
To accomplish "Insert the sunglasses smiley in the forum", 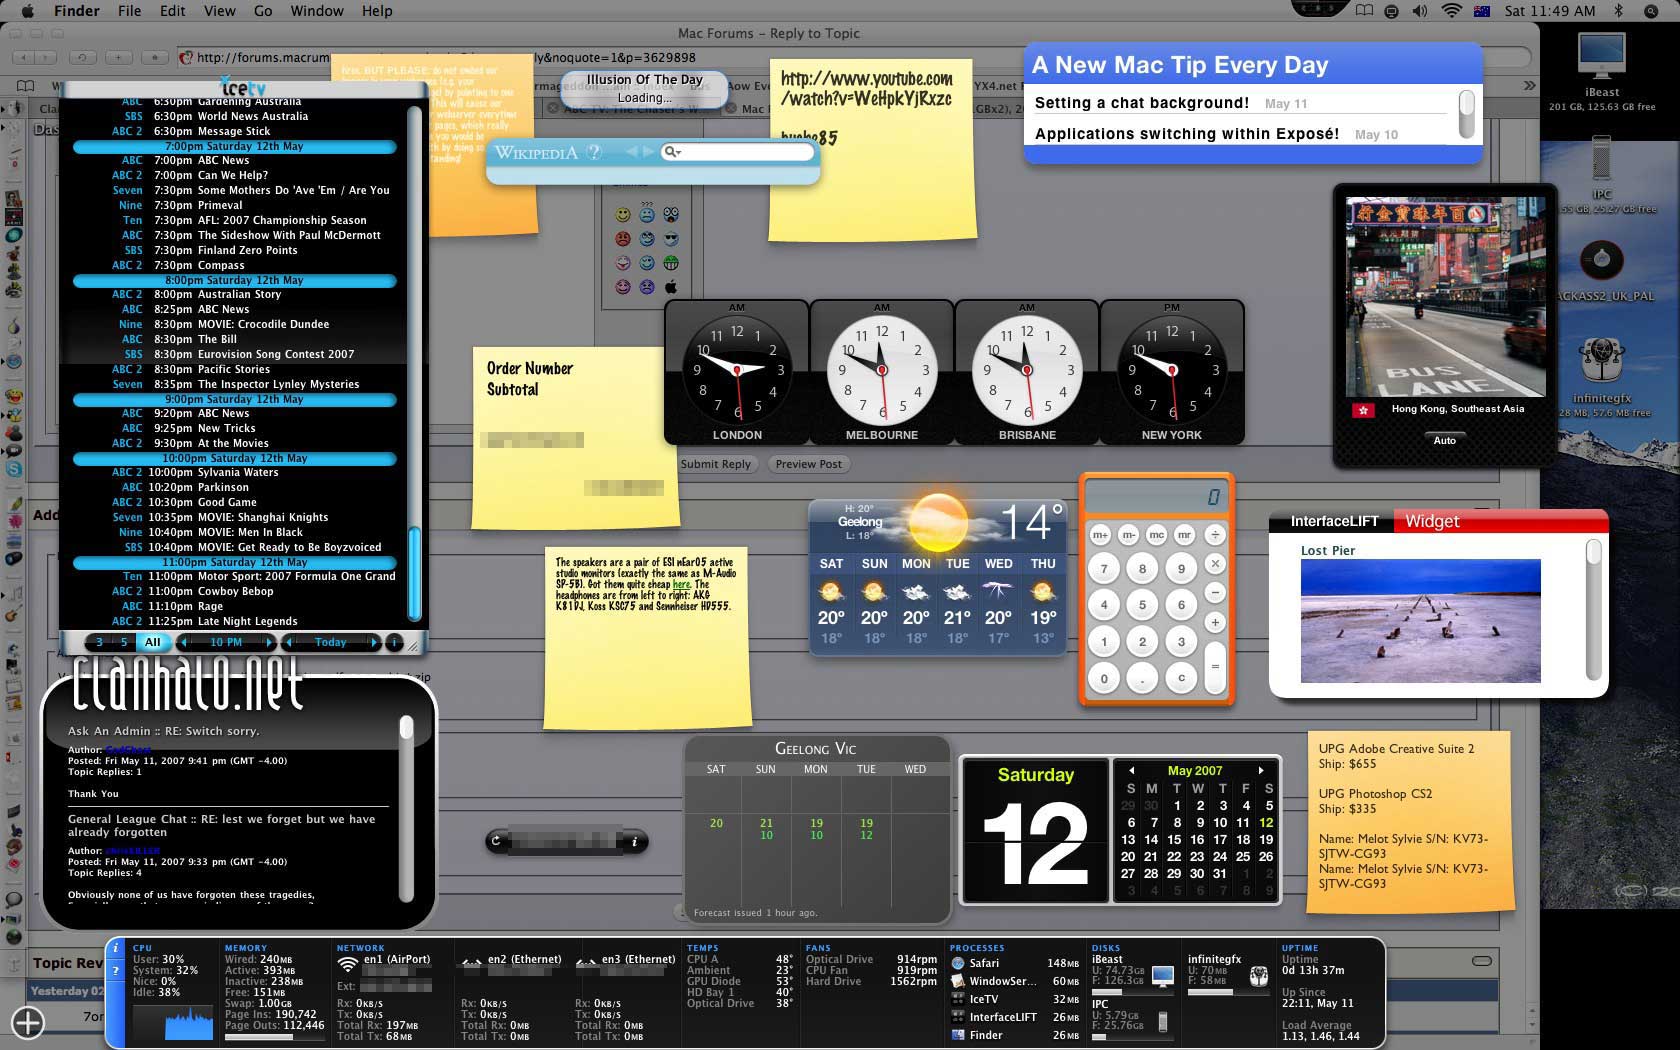I will [671, 239].
